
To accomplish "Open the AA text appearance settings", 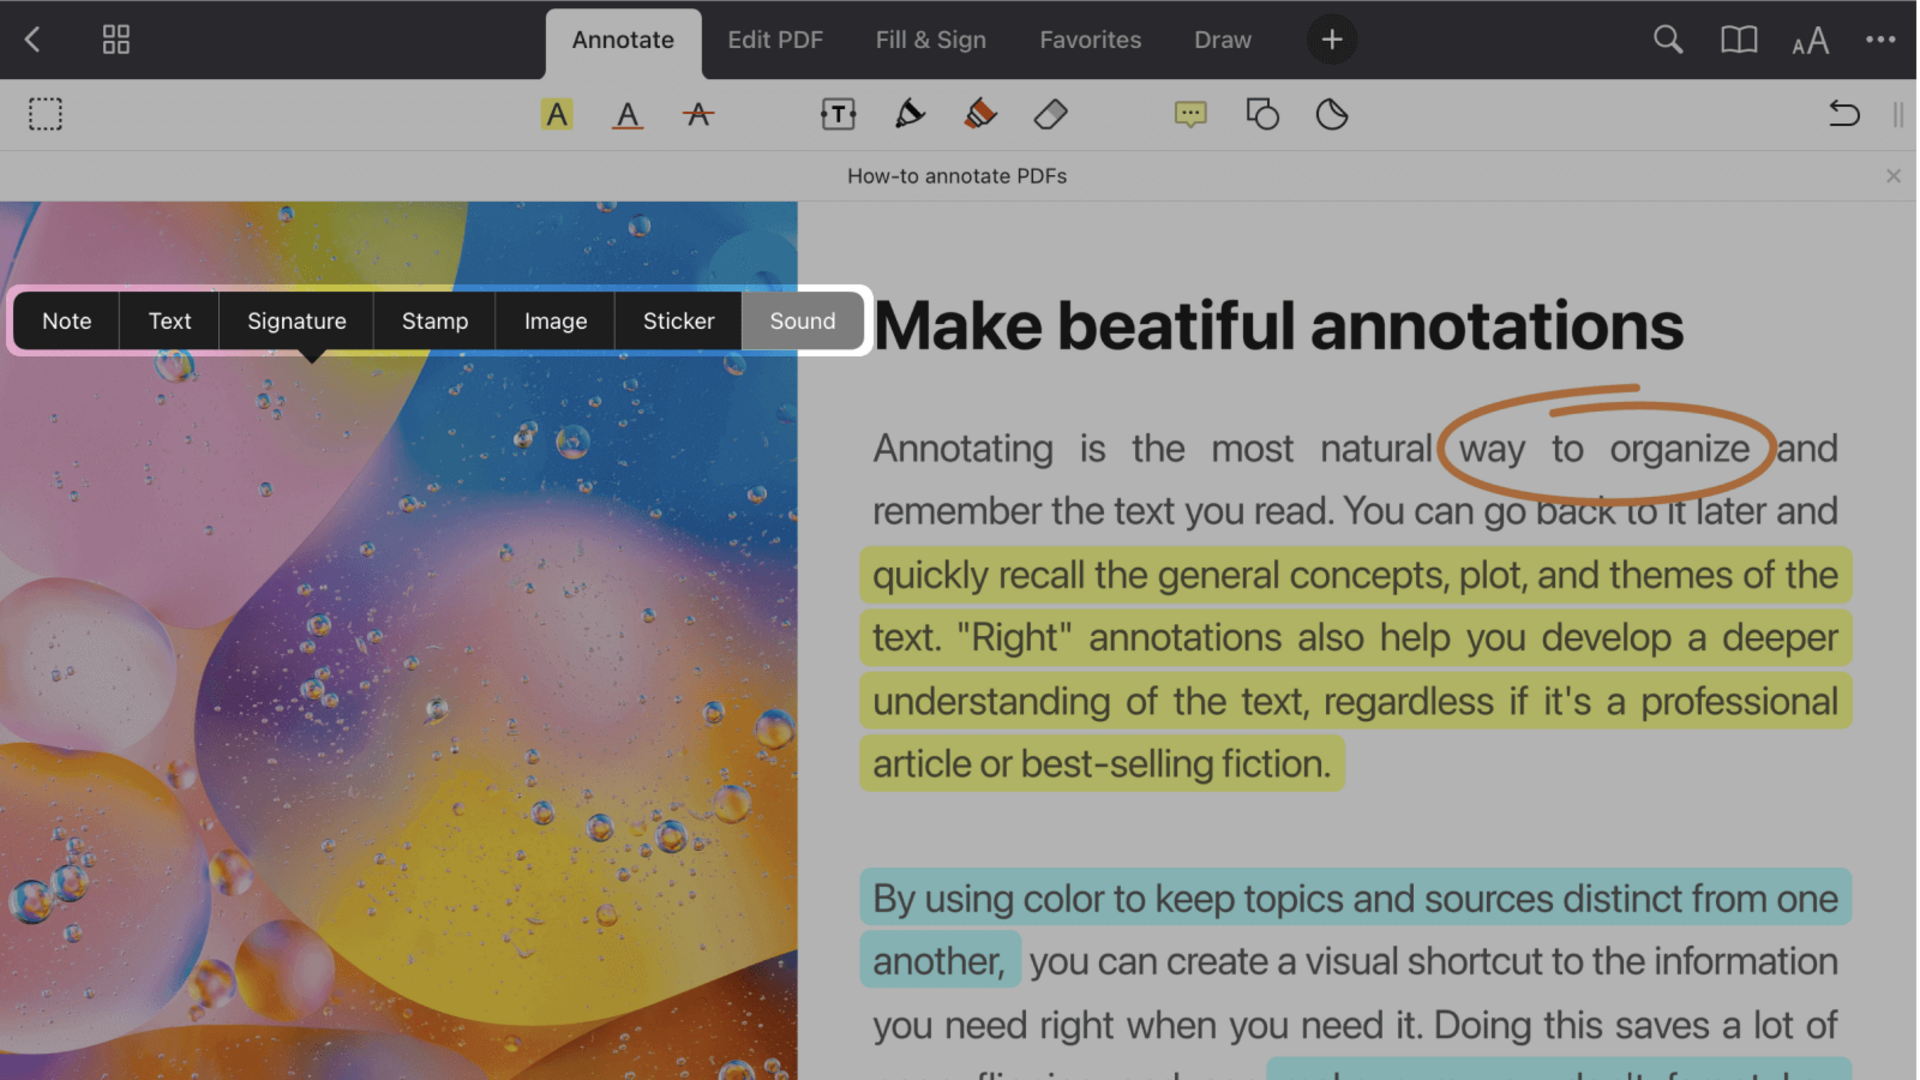I will (1810, 40).
